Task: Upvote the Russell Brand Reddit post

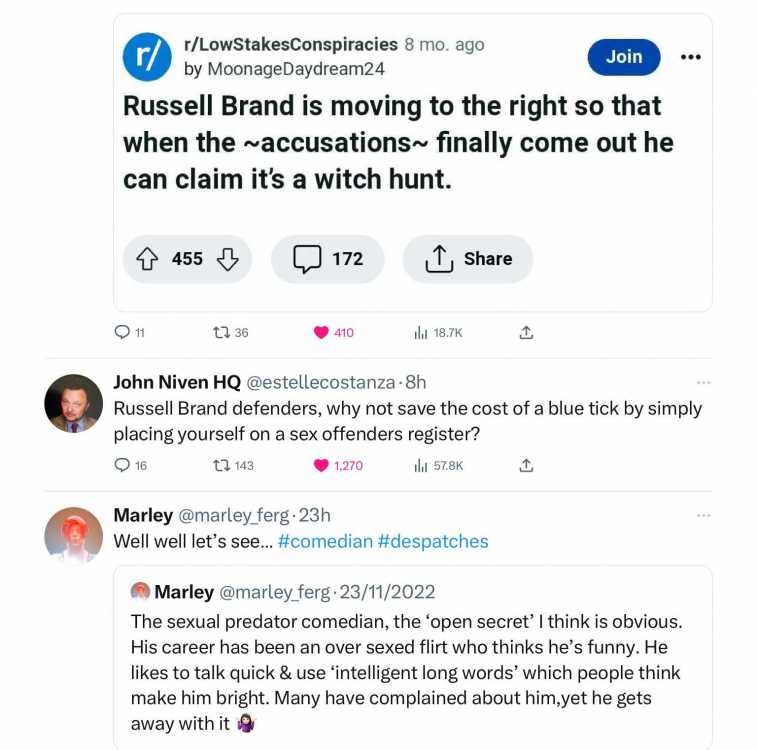Action: [x=147, y=259]
